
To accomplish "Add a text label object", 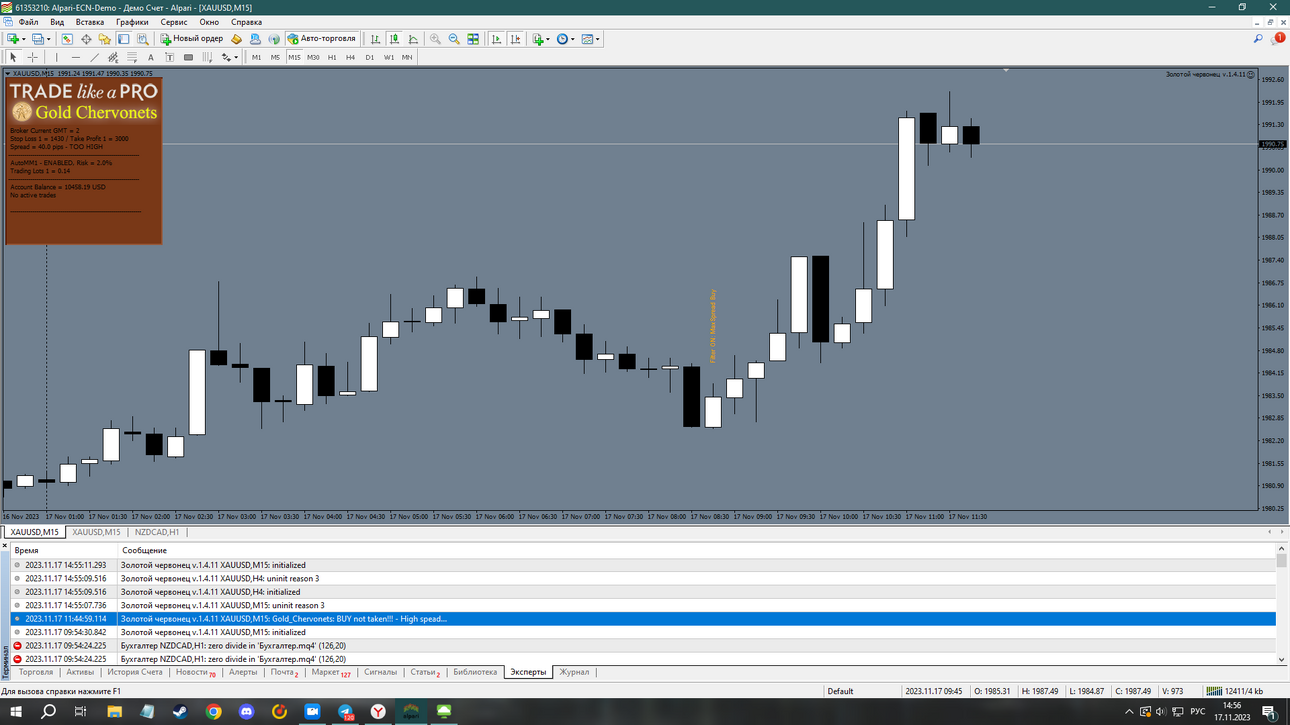I will click(x=169, y=57).
